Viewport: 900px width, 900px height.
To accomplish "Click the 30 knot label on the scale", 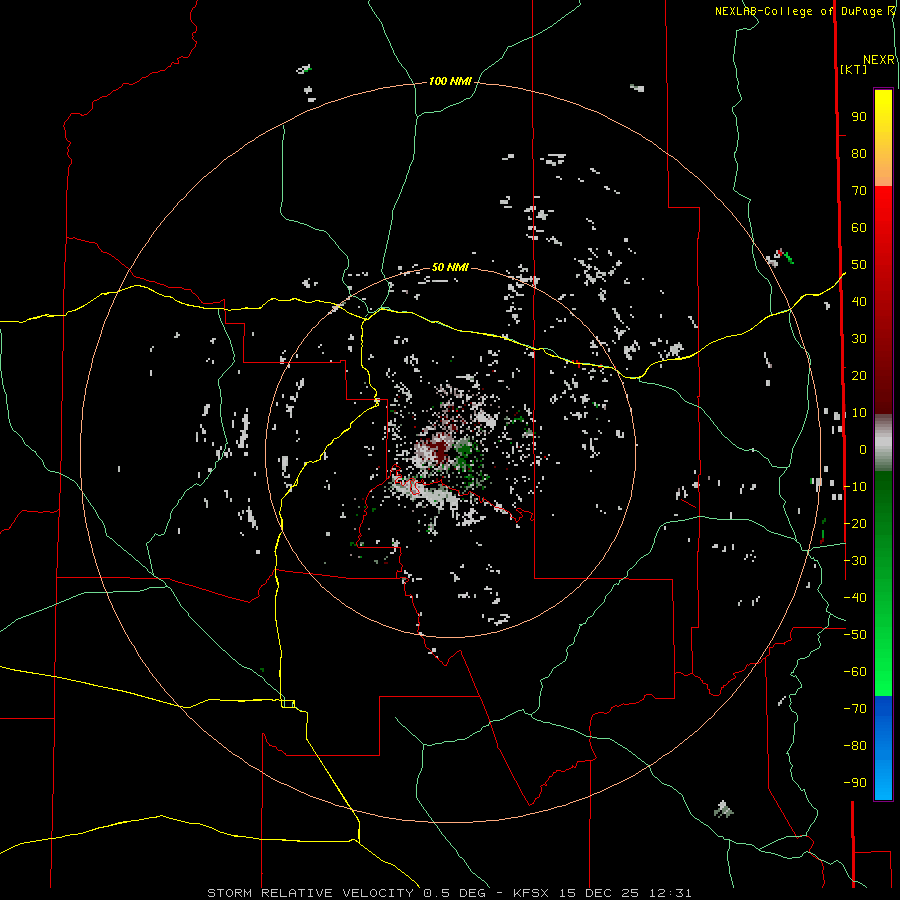I will pyautogui.click(x=859, y=339).
